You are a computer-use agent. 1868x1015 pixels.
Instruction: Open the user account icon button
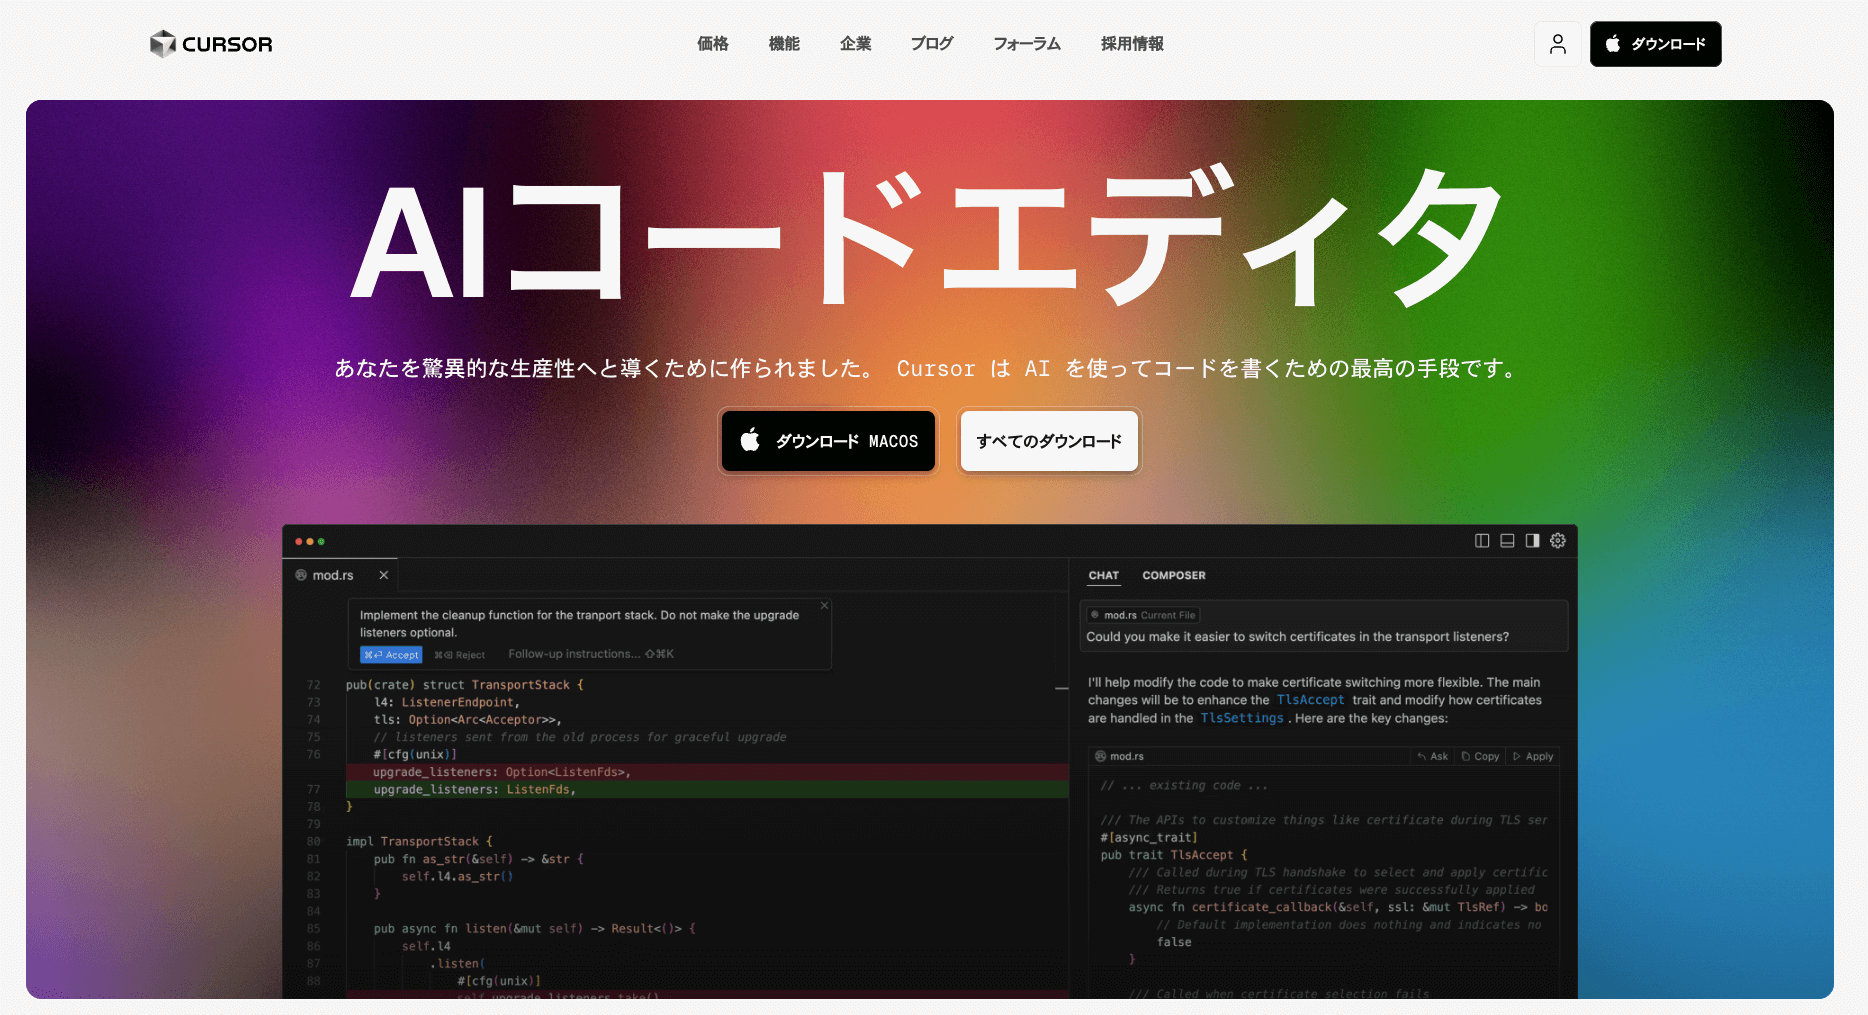[x=1558, y=44]
